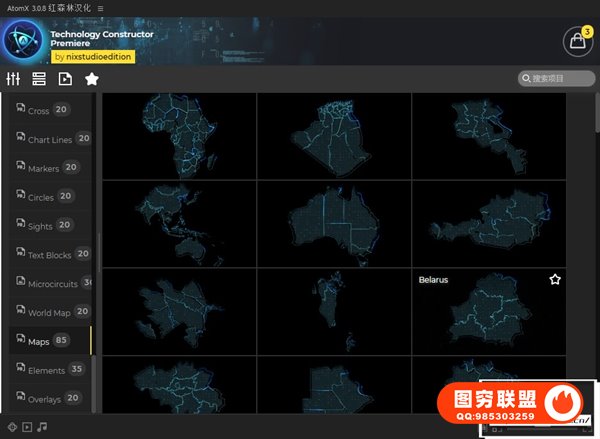Open the World Map category

[50, 312]
